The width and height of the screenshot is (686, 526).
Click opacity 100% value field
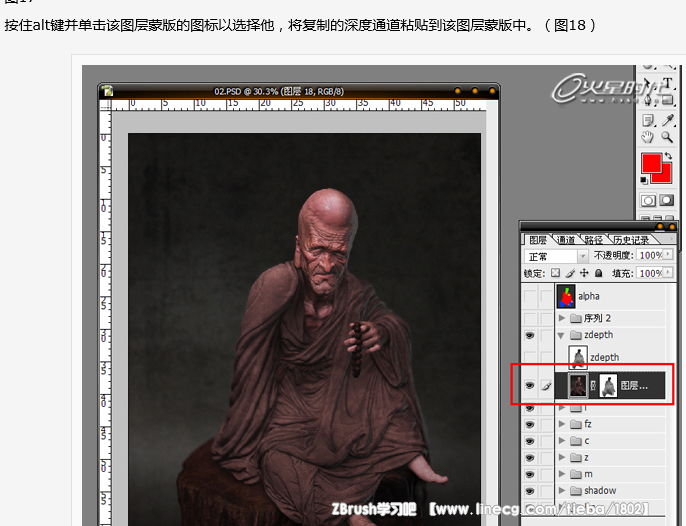[x=651, y=255]
